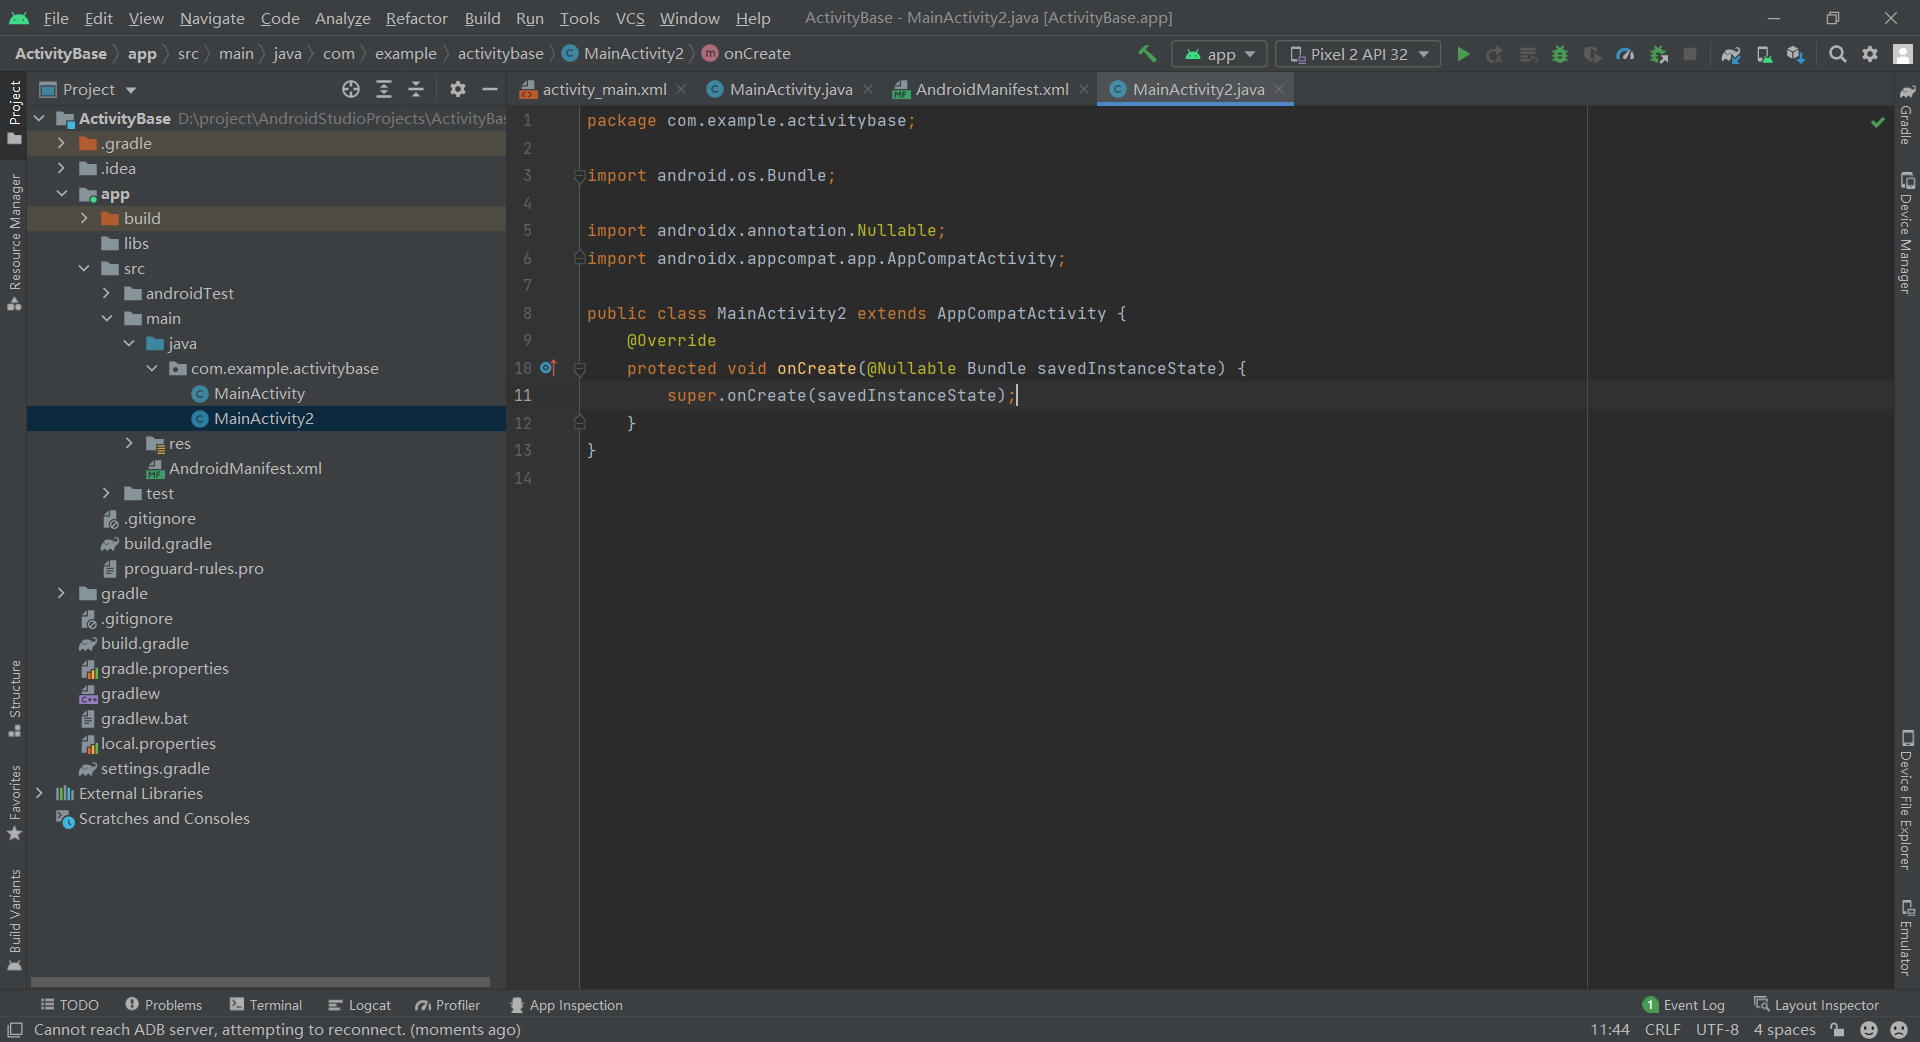Collapse the app module node
Screen dimensions: 1920x1042
[61, 193]
